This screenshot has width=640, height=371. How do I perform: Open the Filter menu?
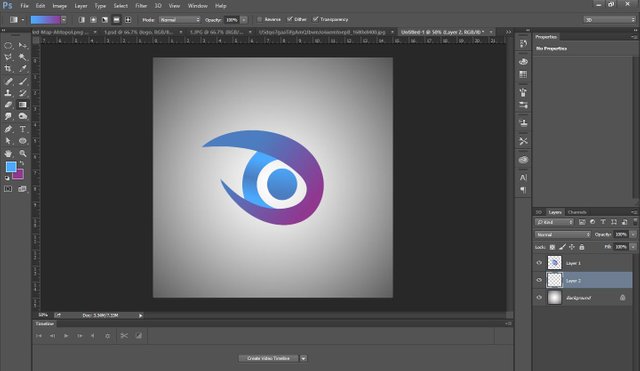click(x=141, y=6)
